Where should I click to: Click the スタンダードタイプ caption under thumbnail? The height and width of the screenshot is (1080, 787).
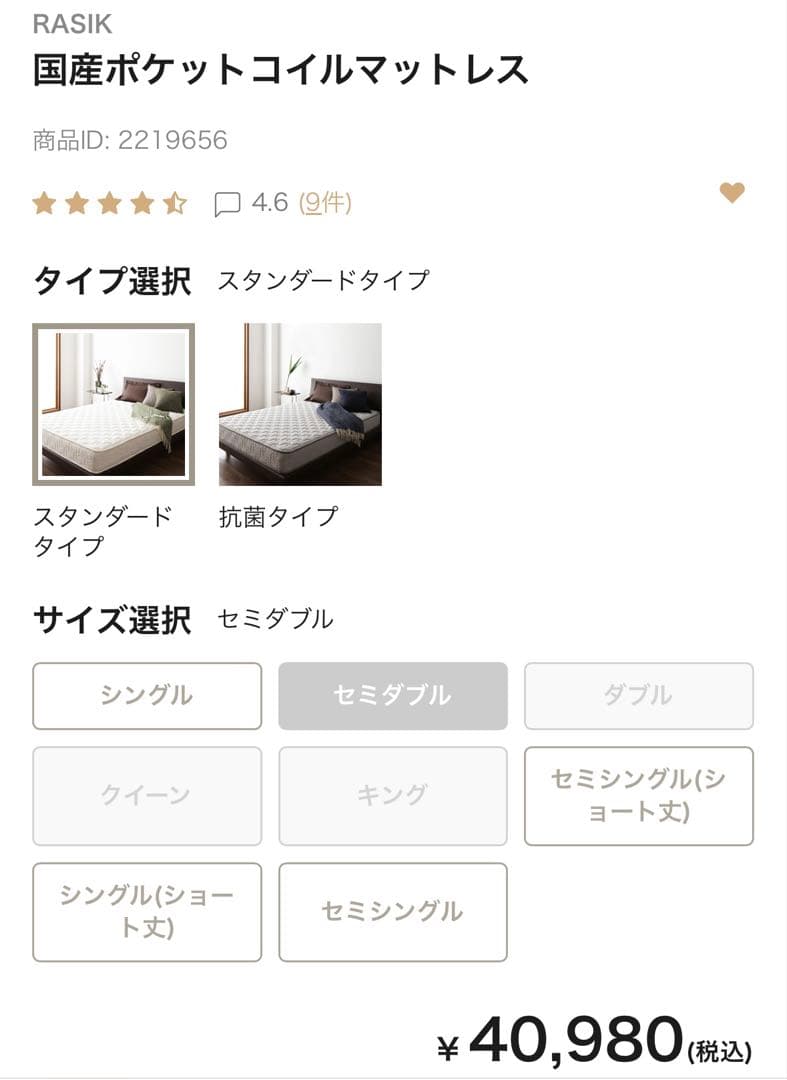coord(103,531)
